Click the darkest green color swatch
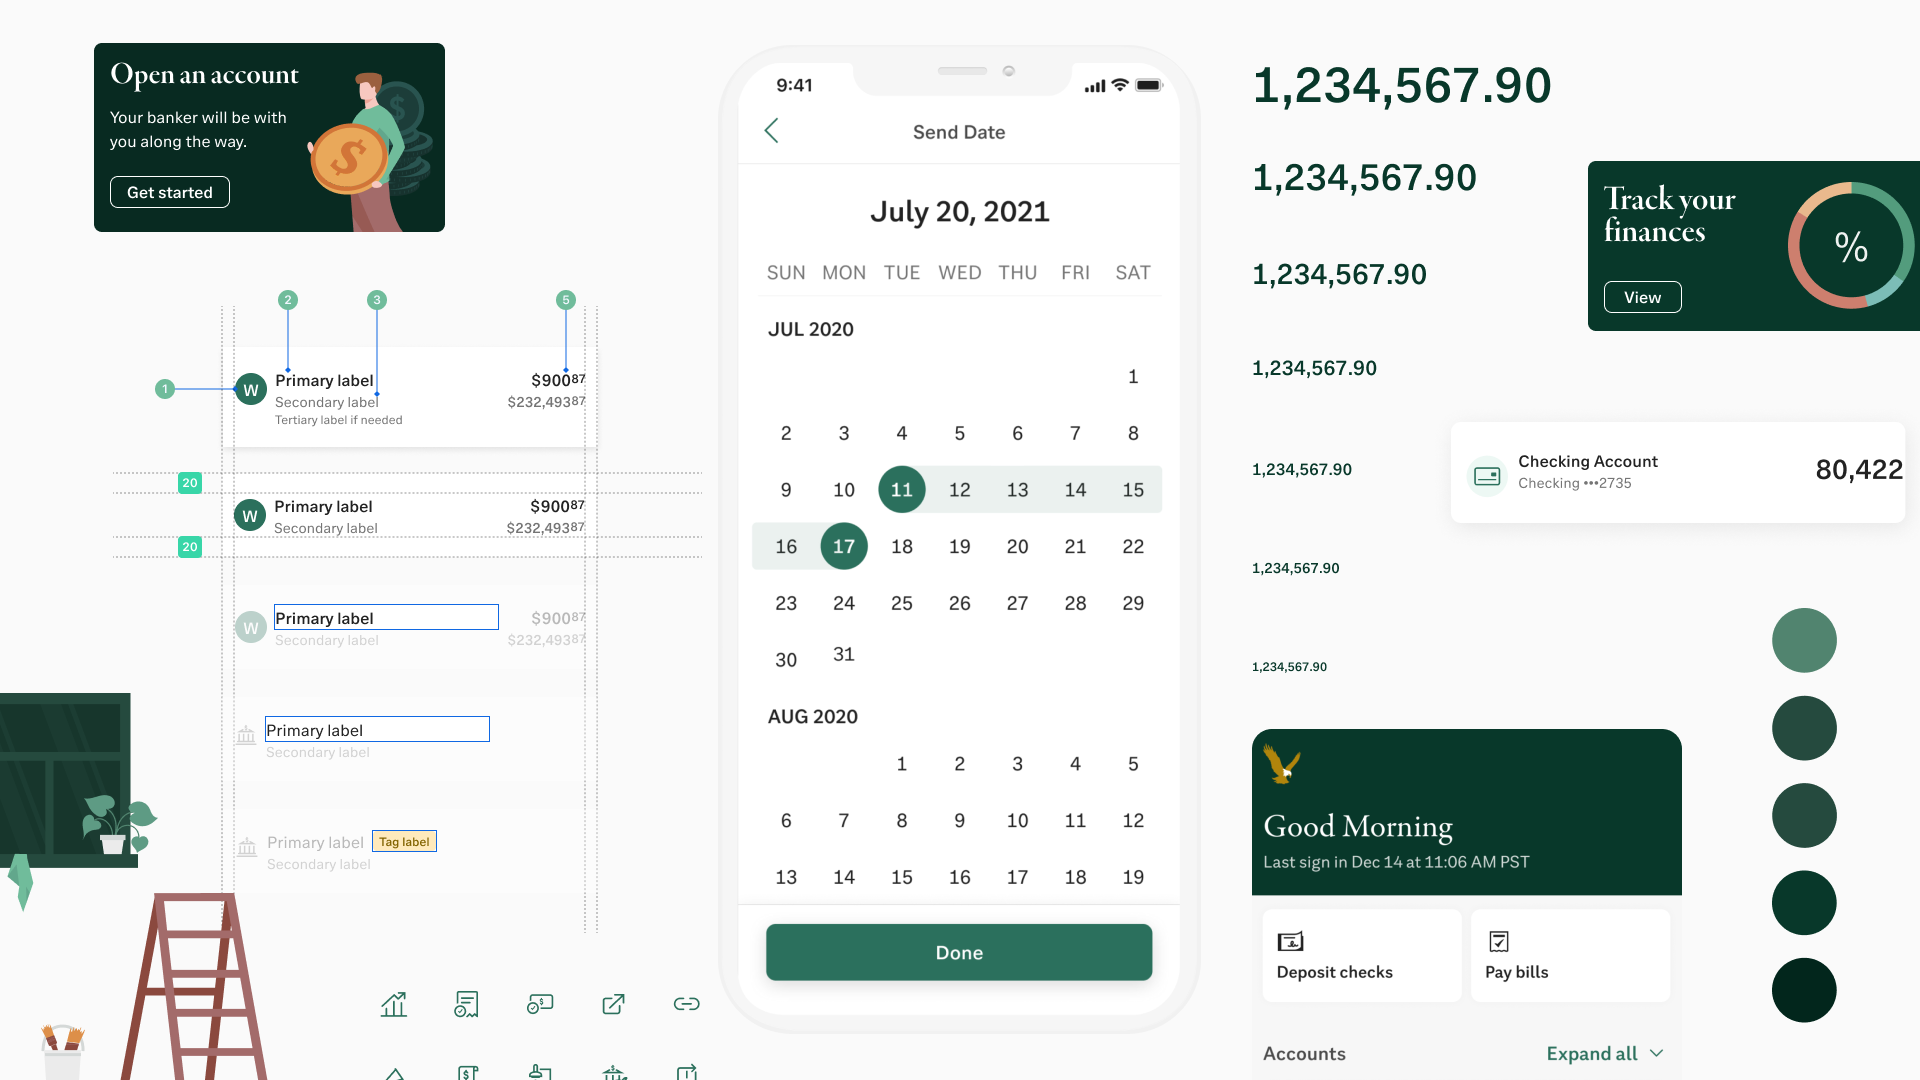Screen dimensions: 1920x1080 point(1803,990)
